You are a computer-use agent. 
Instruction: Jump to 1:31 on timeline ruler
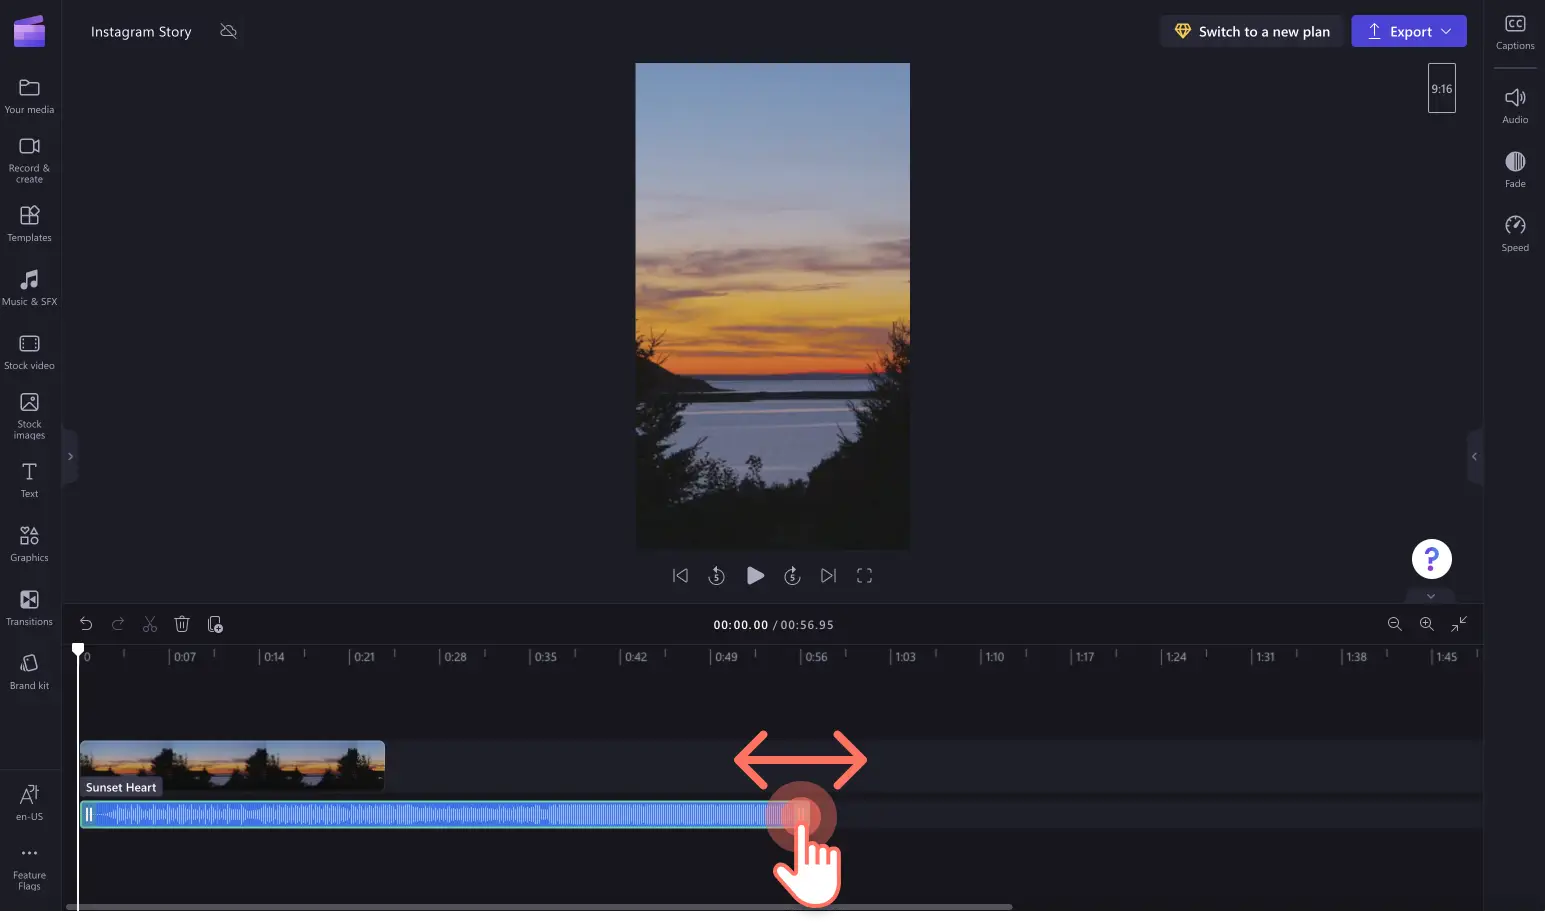1265,657
